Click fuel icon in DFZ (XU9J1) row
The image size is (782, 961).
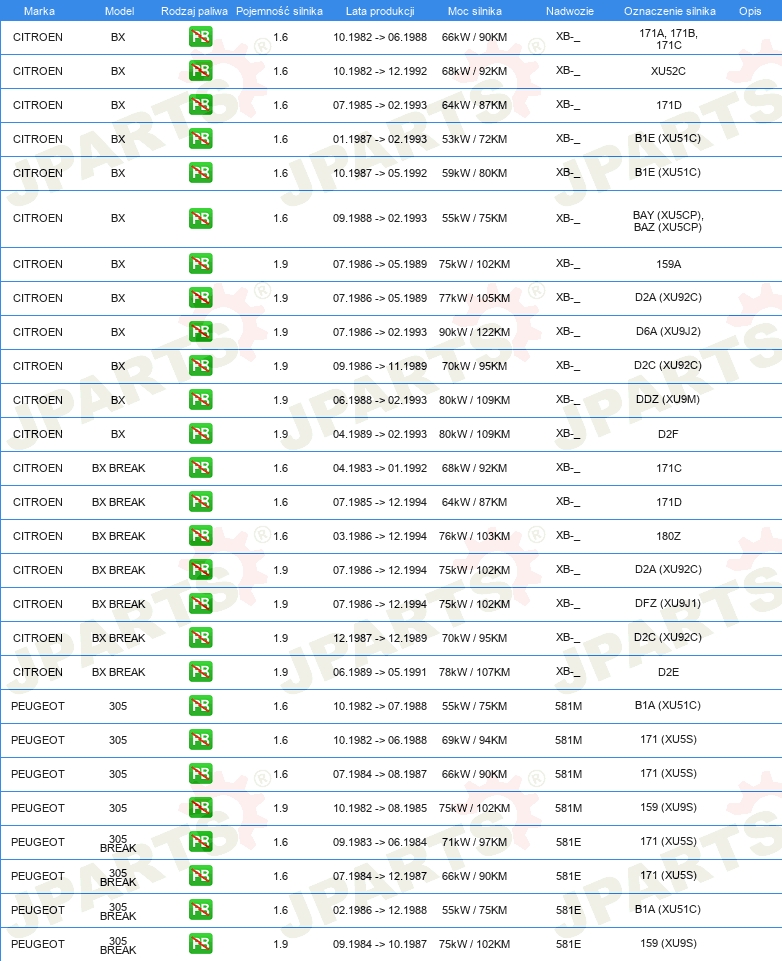tap(200, 604)
